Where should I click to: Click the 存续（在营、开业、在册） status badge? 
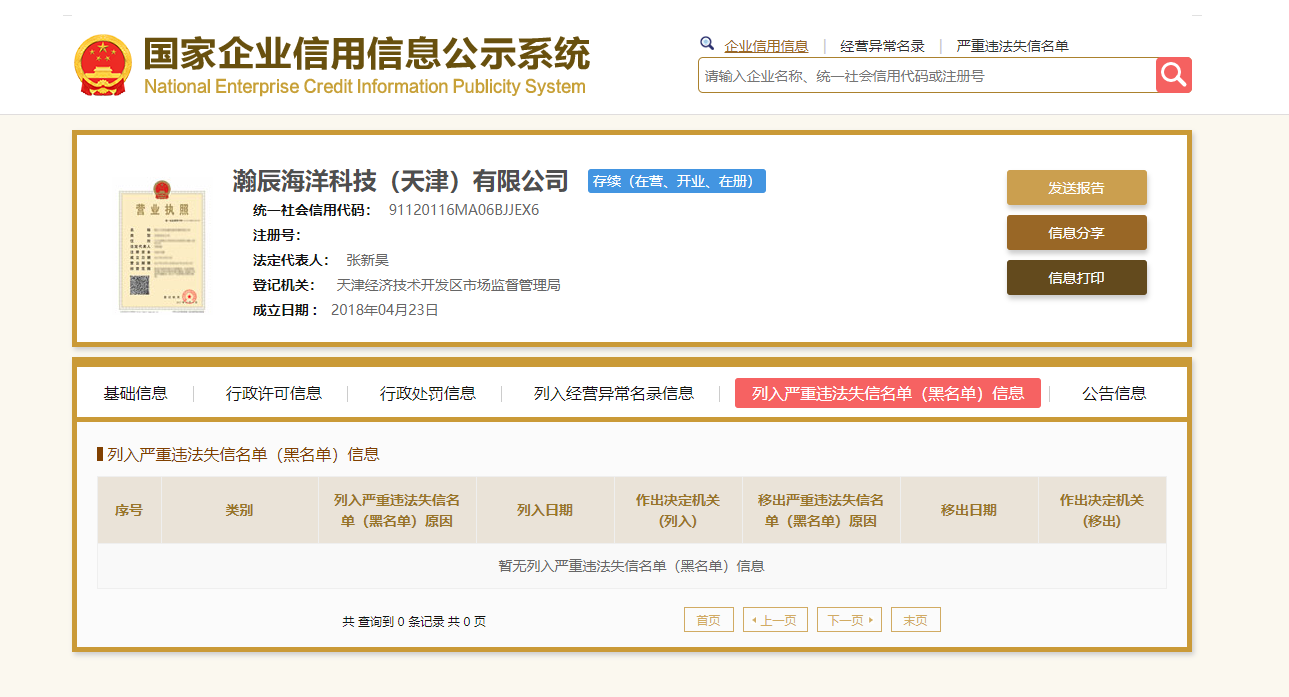pyautogui.click(x=677, y=181)
